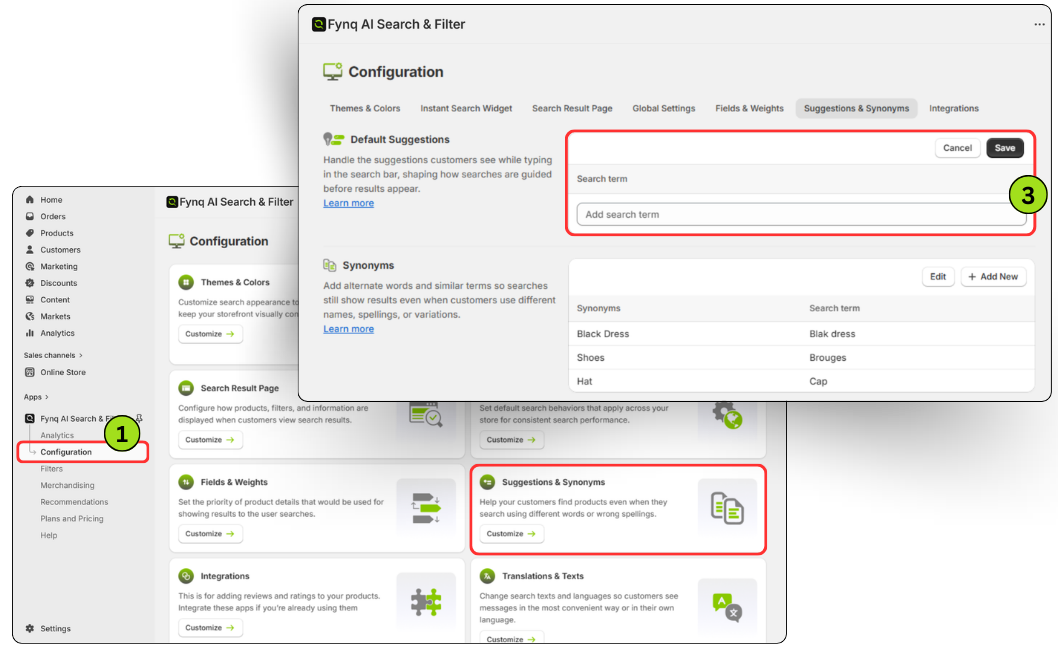Open Learn more under Synonyms
The image size is (1058, 648).
(x=348, y=329)
